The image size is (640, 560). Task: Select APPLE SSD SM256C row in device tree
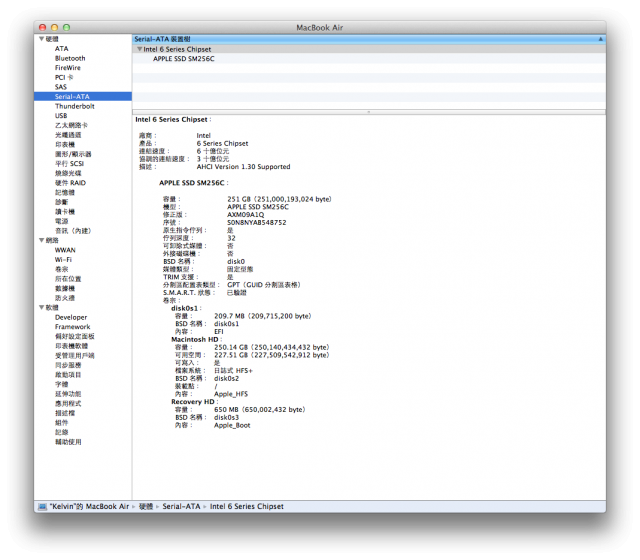point(369,59)
